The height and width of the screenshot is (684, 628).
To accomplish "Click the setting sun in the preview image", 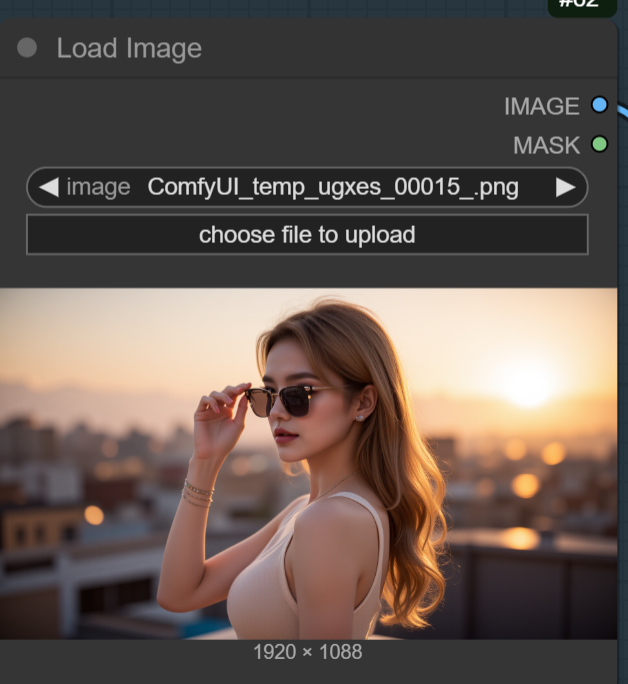I will point(529,383).
